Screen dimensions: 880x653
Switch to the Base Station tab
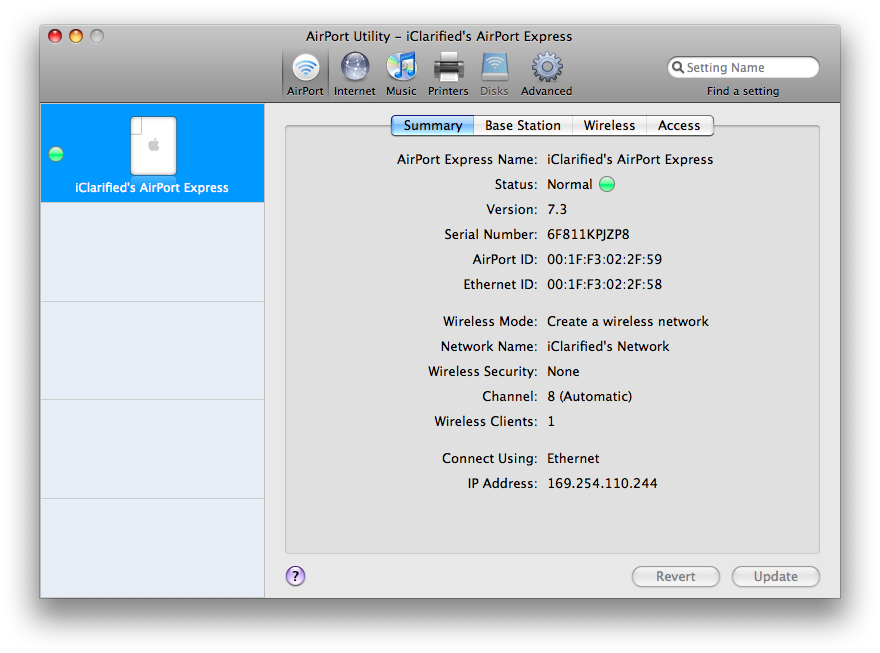(x=522, y=126)
